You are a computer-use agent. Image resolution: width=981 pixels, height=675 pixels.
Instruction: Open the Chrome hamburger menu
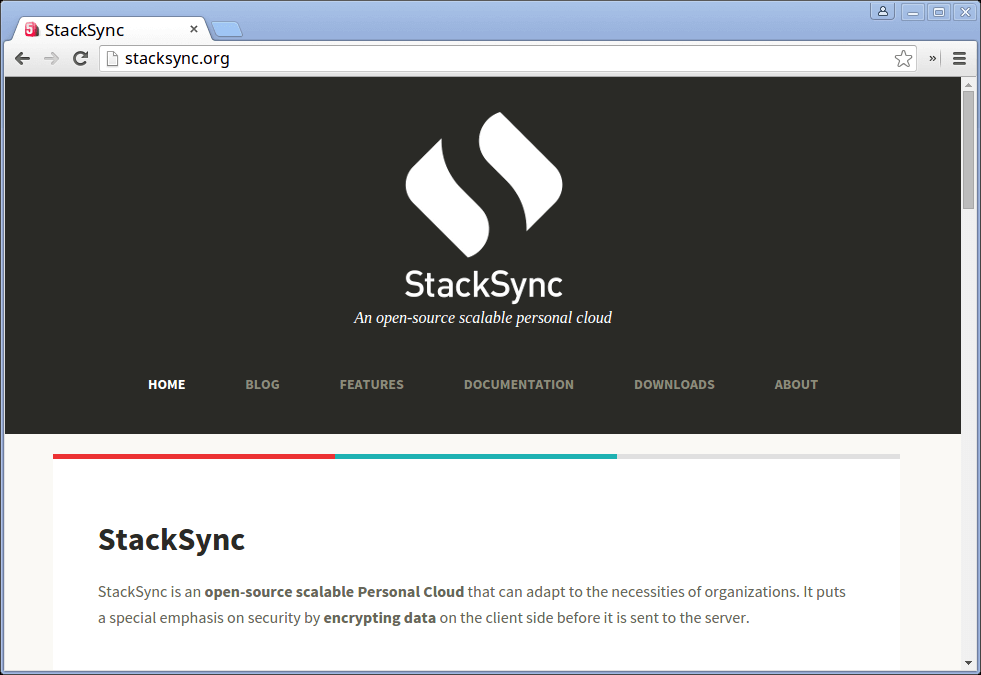[959, 58]
